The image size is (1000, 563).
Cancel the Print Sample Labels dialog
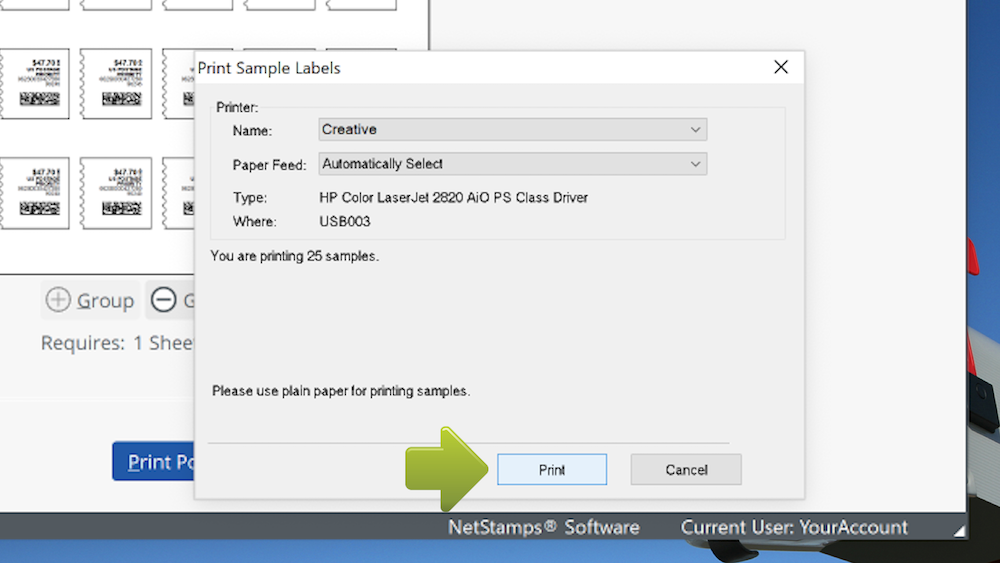(x=686, y=470)
